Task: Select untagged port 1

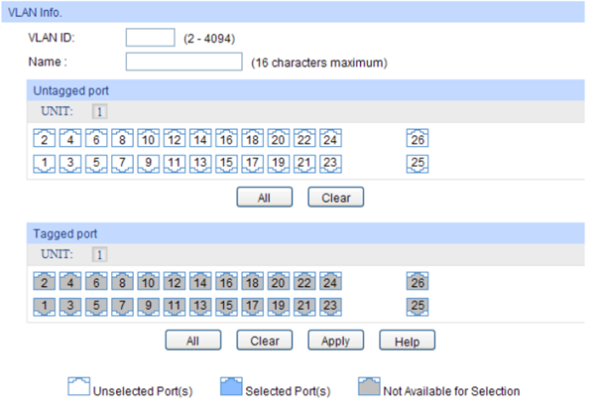Action: pos(43,162)
